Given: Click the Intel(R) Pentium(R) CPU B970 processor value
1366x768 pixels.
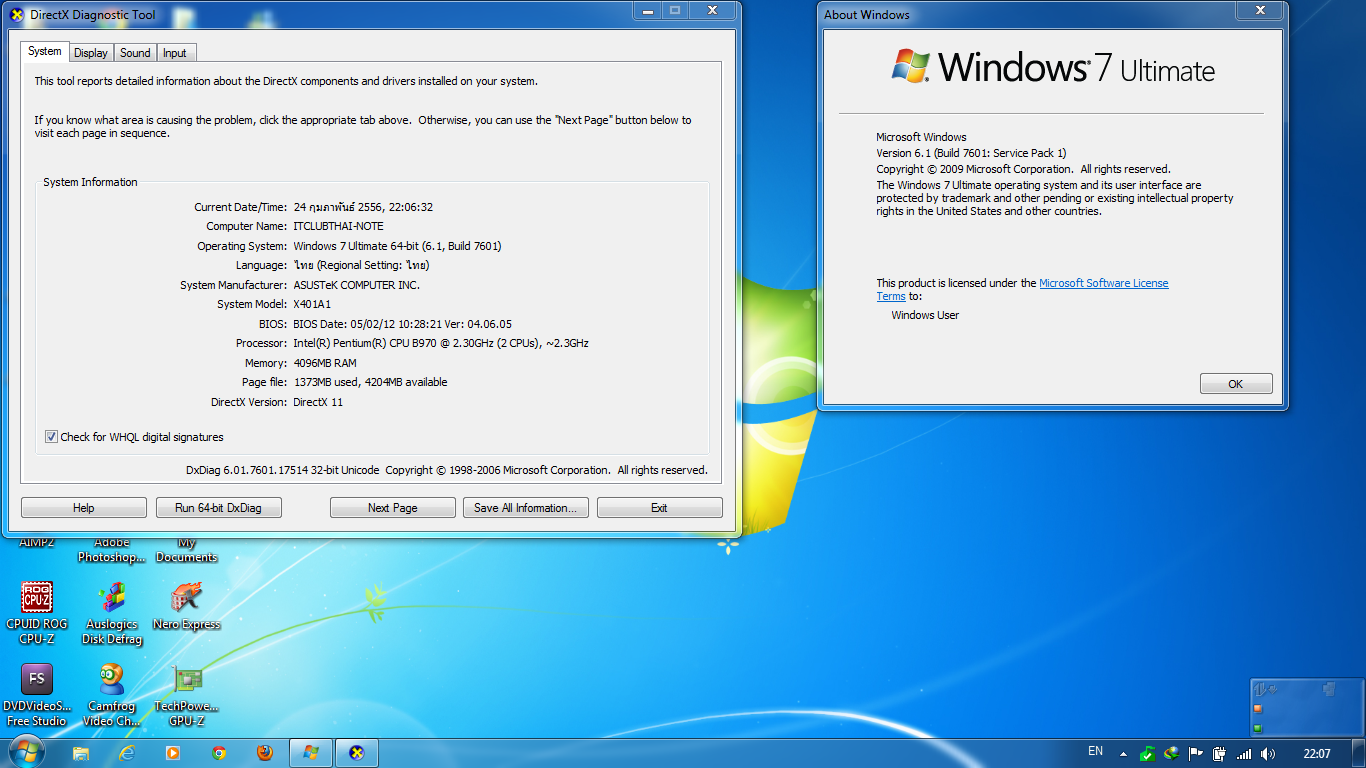Looking at the screenshot, I should coord(441,343).
